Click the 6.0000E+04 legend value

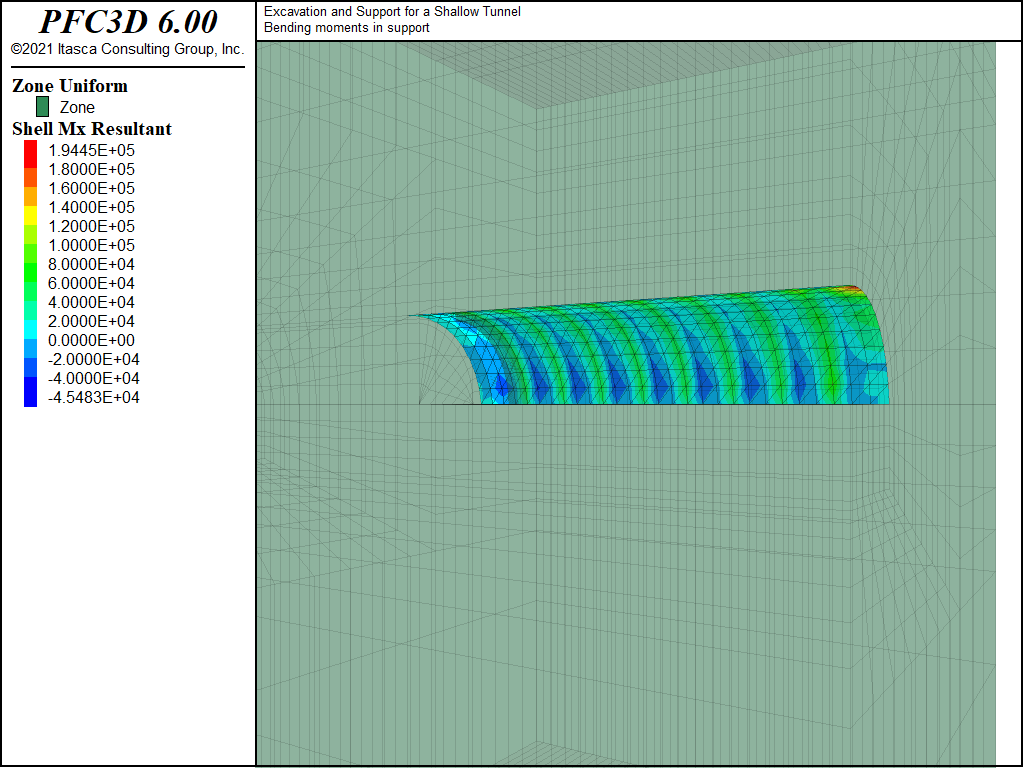(91, 283)
